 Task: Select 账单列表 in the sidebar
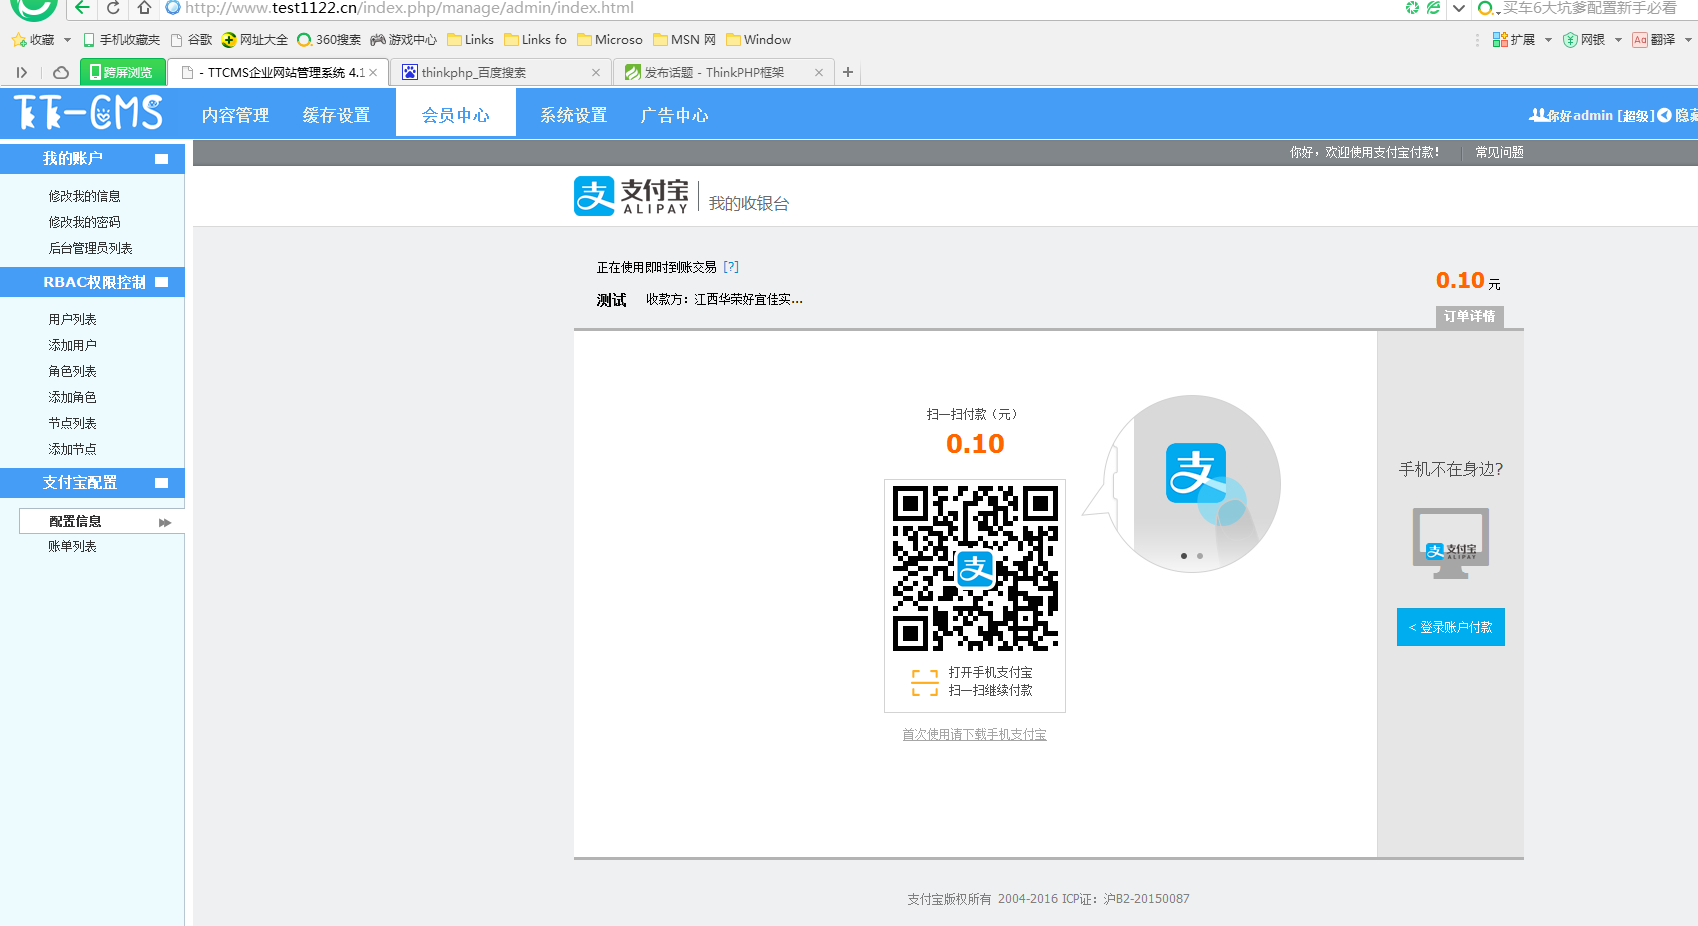73,547
